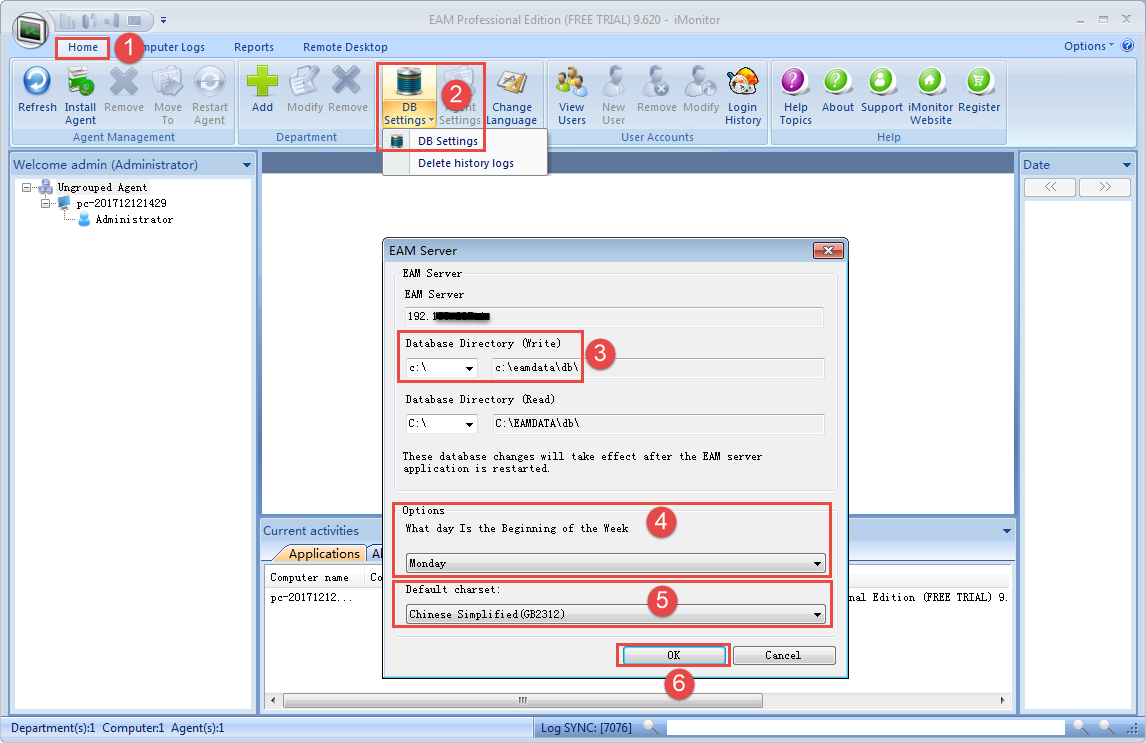Open the Options dropdown in the top right

pos(1089,46)
